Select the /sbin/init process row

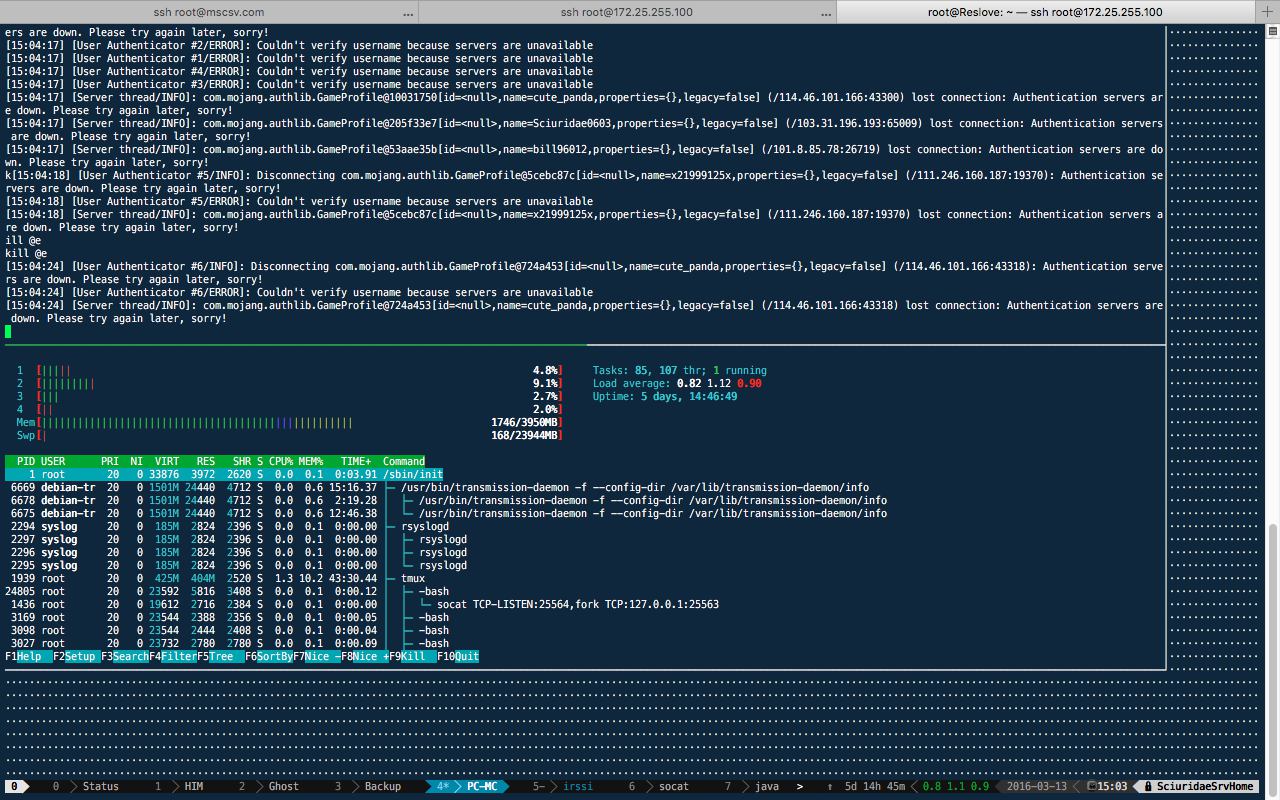tap(224, 475)
